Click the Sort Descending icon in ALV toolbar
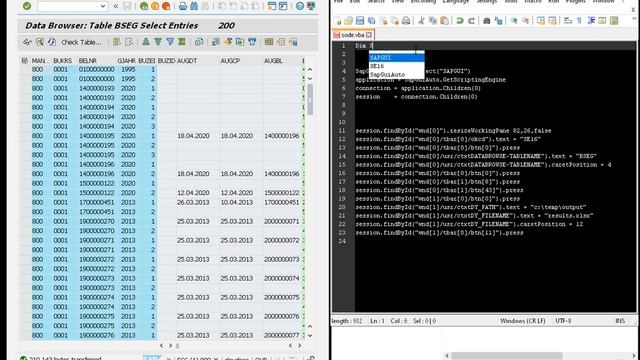The height and width of the screenshot is (360, 640). (x=158, y=42)
